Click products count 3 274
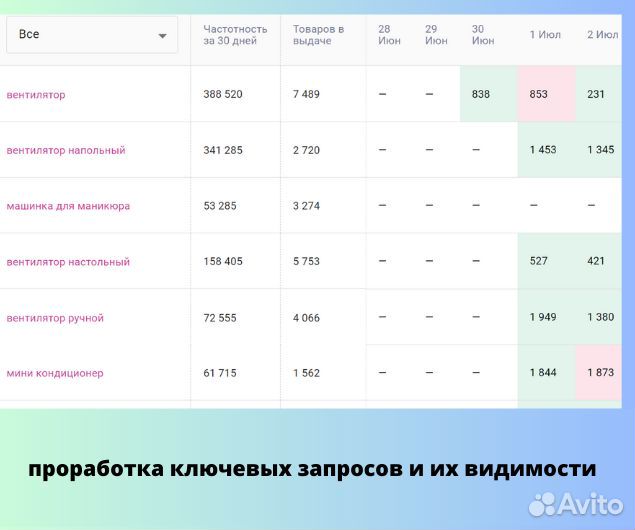The image size is (635, 530). click(x=306, y=206)
